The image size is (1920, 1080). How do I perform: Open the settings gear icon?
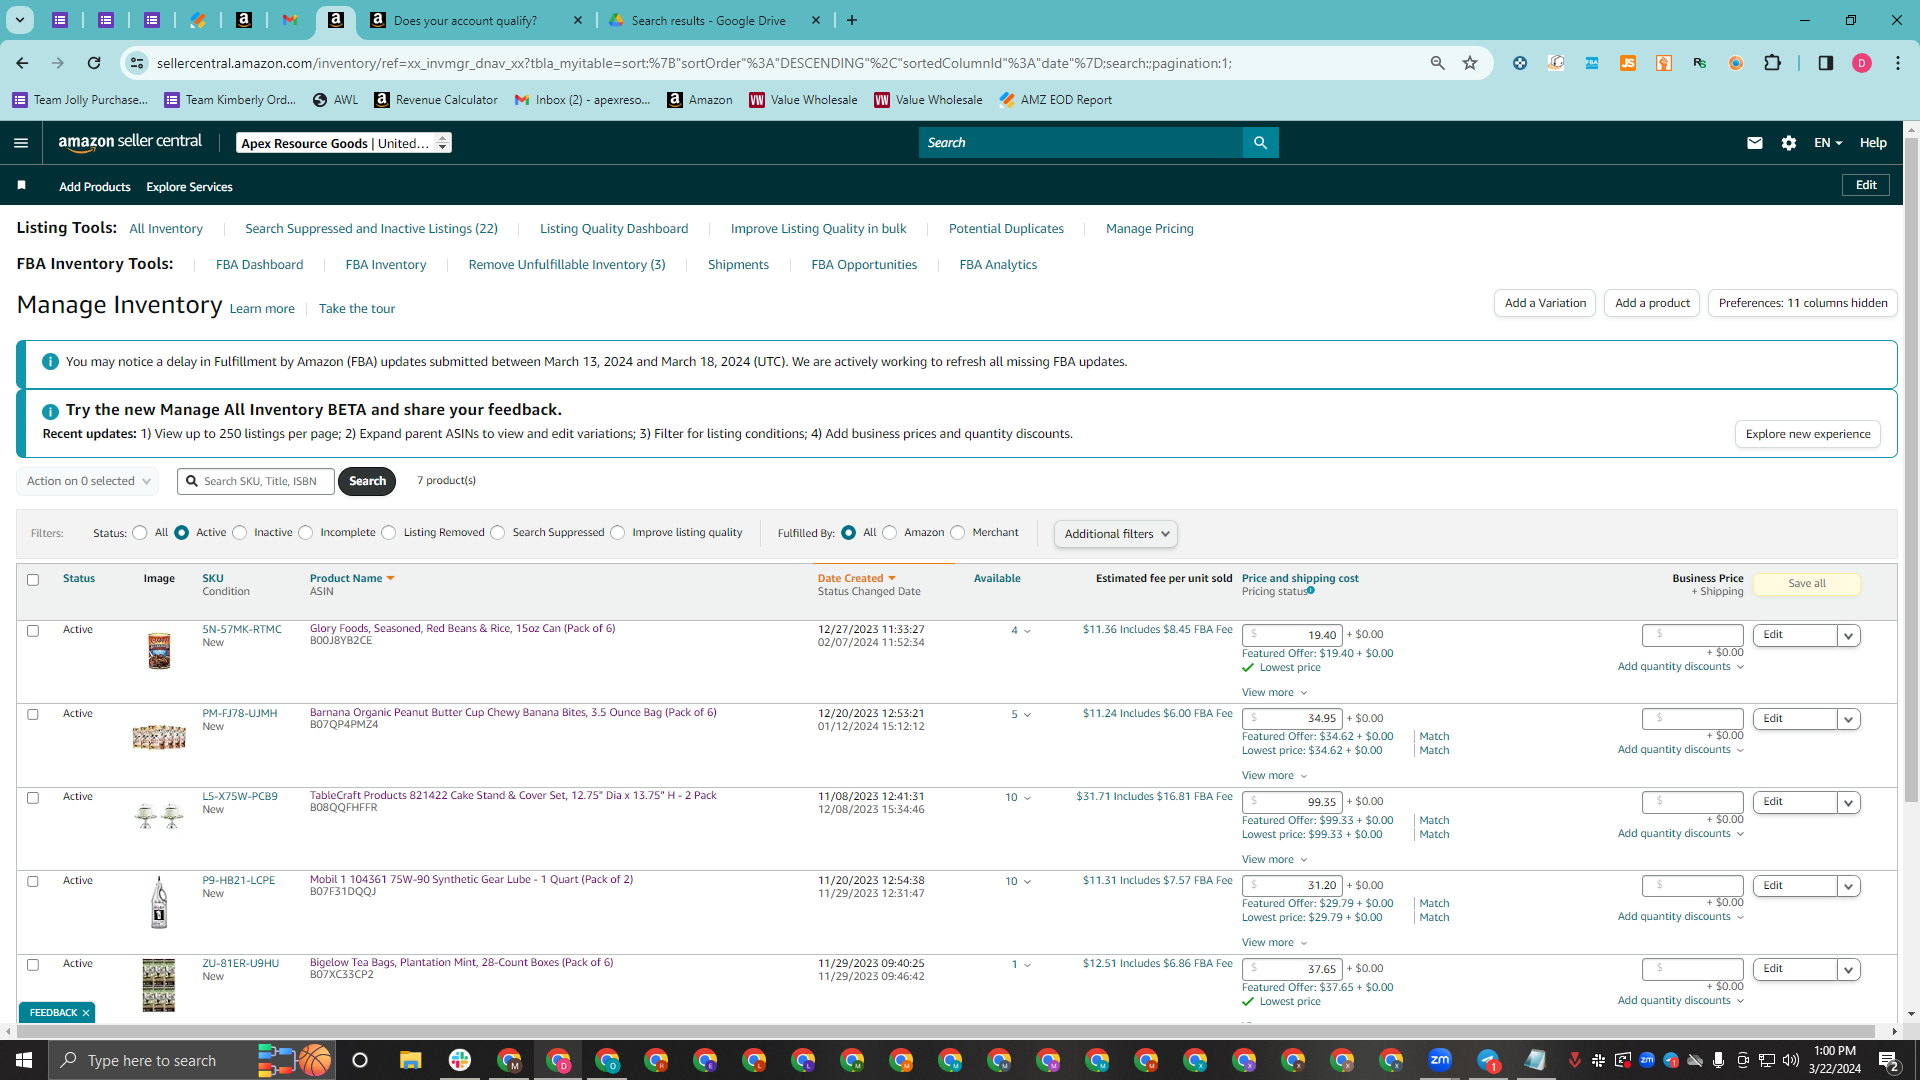(x=1789, y=143)
